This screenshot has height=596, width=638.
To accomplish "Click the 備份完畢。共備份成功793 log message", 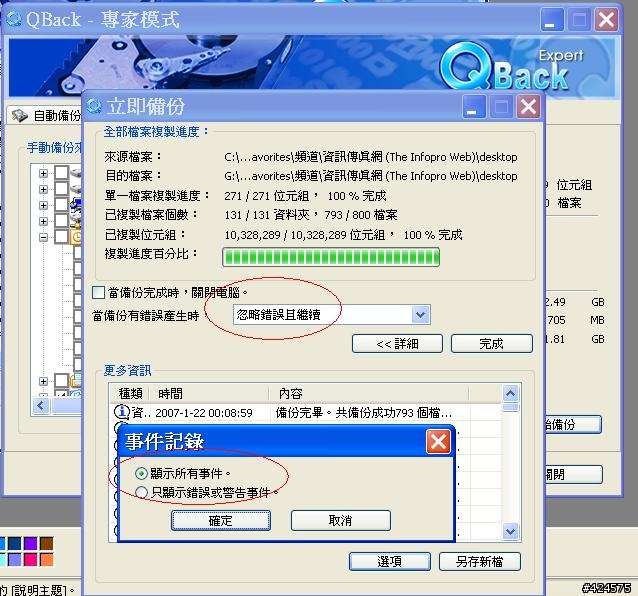I will click(364, 413).
